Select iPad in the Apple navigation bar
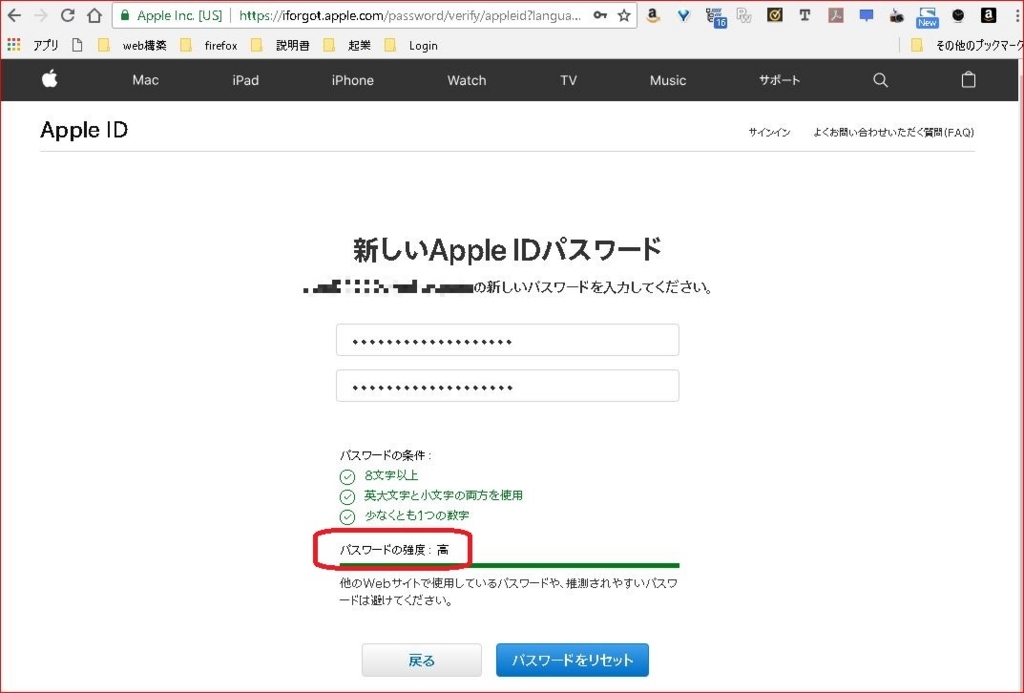The width and height of the screenshot is (1024, 693). (246, 80)
